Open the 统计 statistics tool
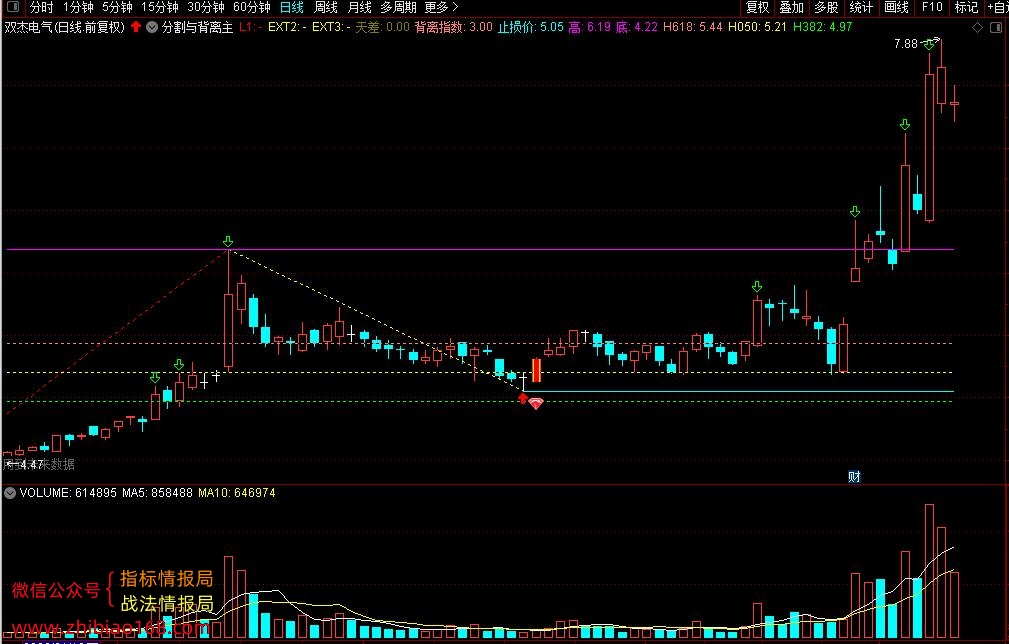The image size is (1009, 644). coord(861,7)
